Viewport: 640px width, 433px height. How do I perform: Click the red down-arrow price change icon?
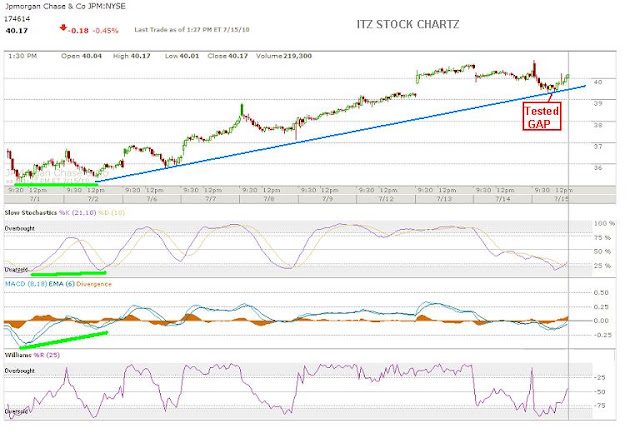[63, 28]
